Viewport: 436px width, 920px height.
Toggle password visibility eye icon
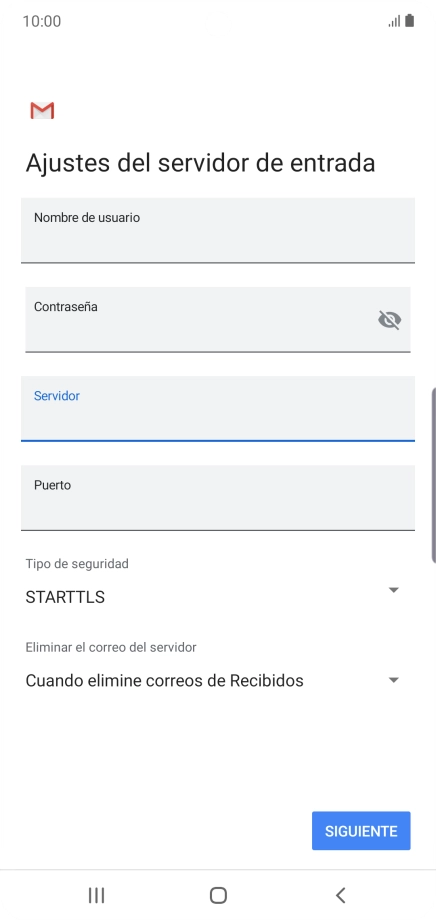[390, 320]
